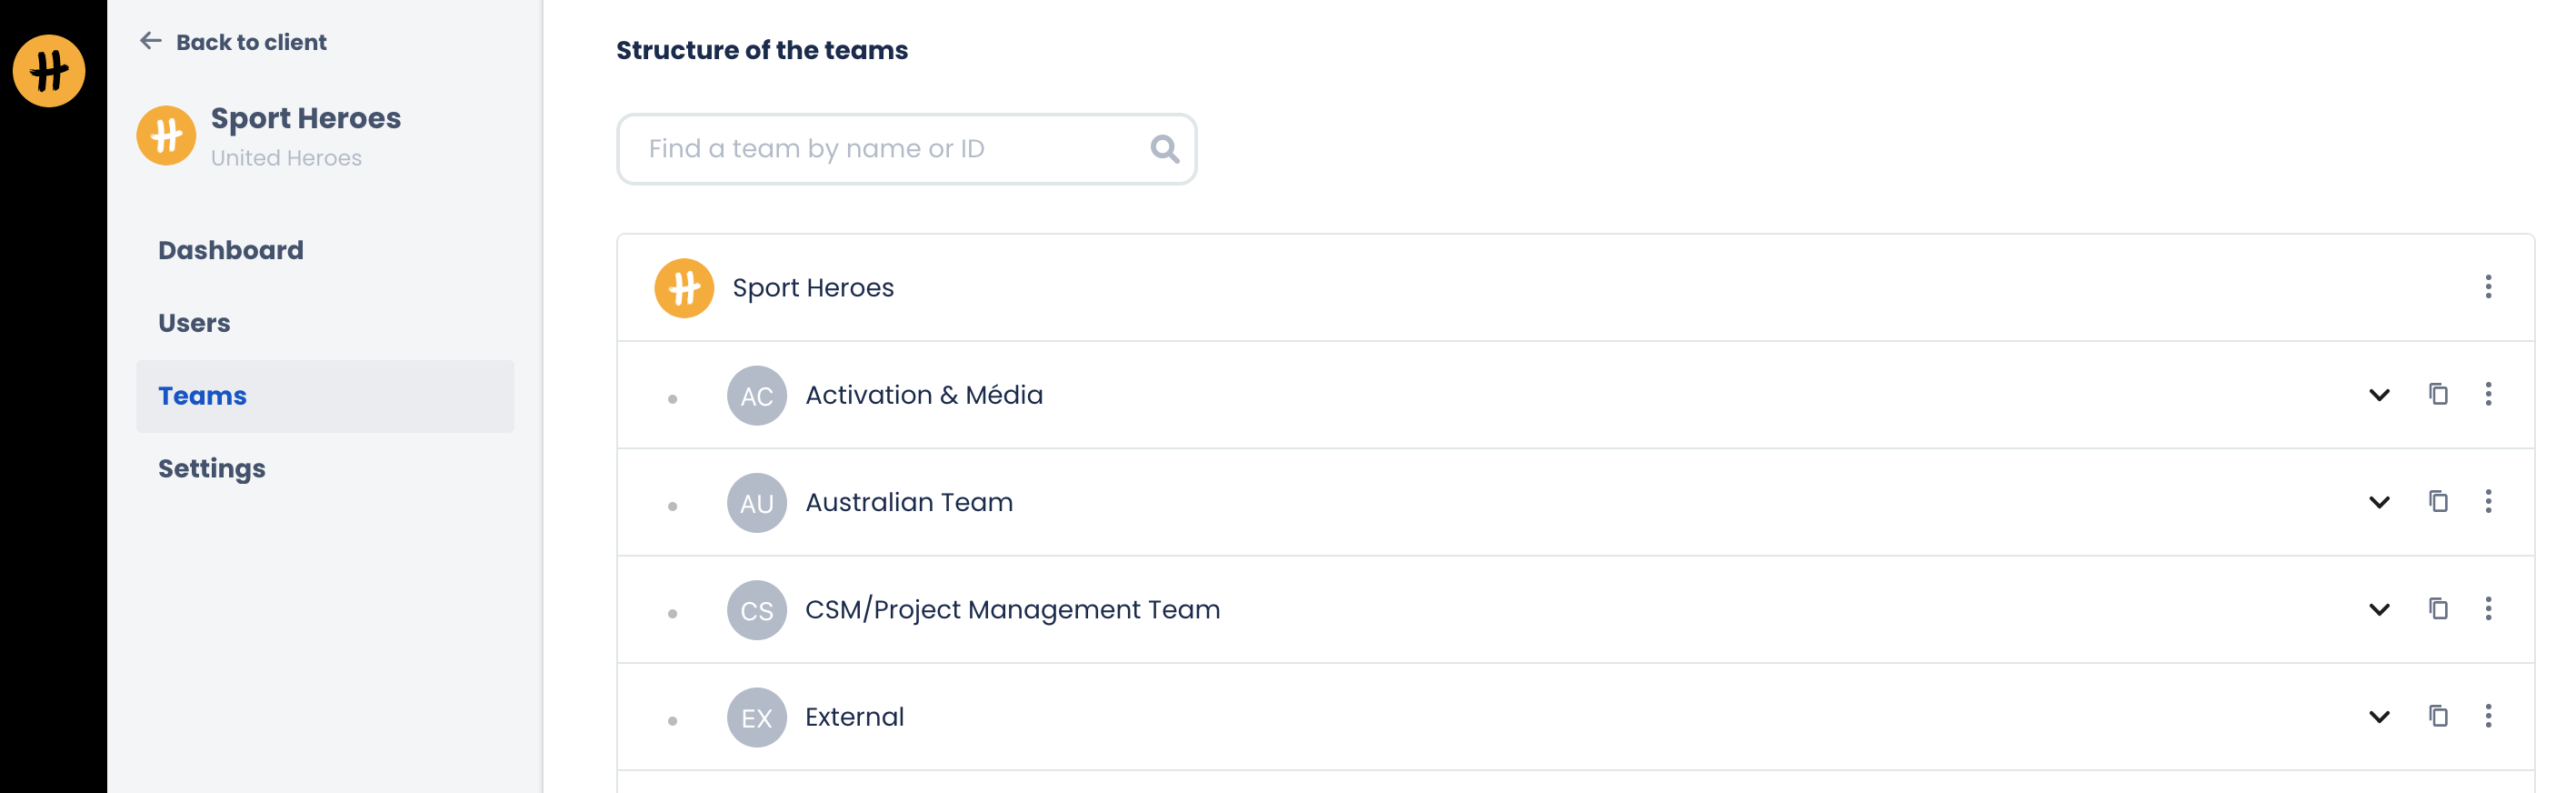Go to the Dashboard section

231,250
